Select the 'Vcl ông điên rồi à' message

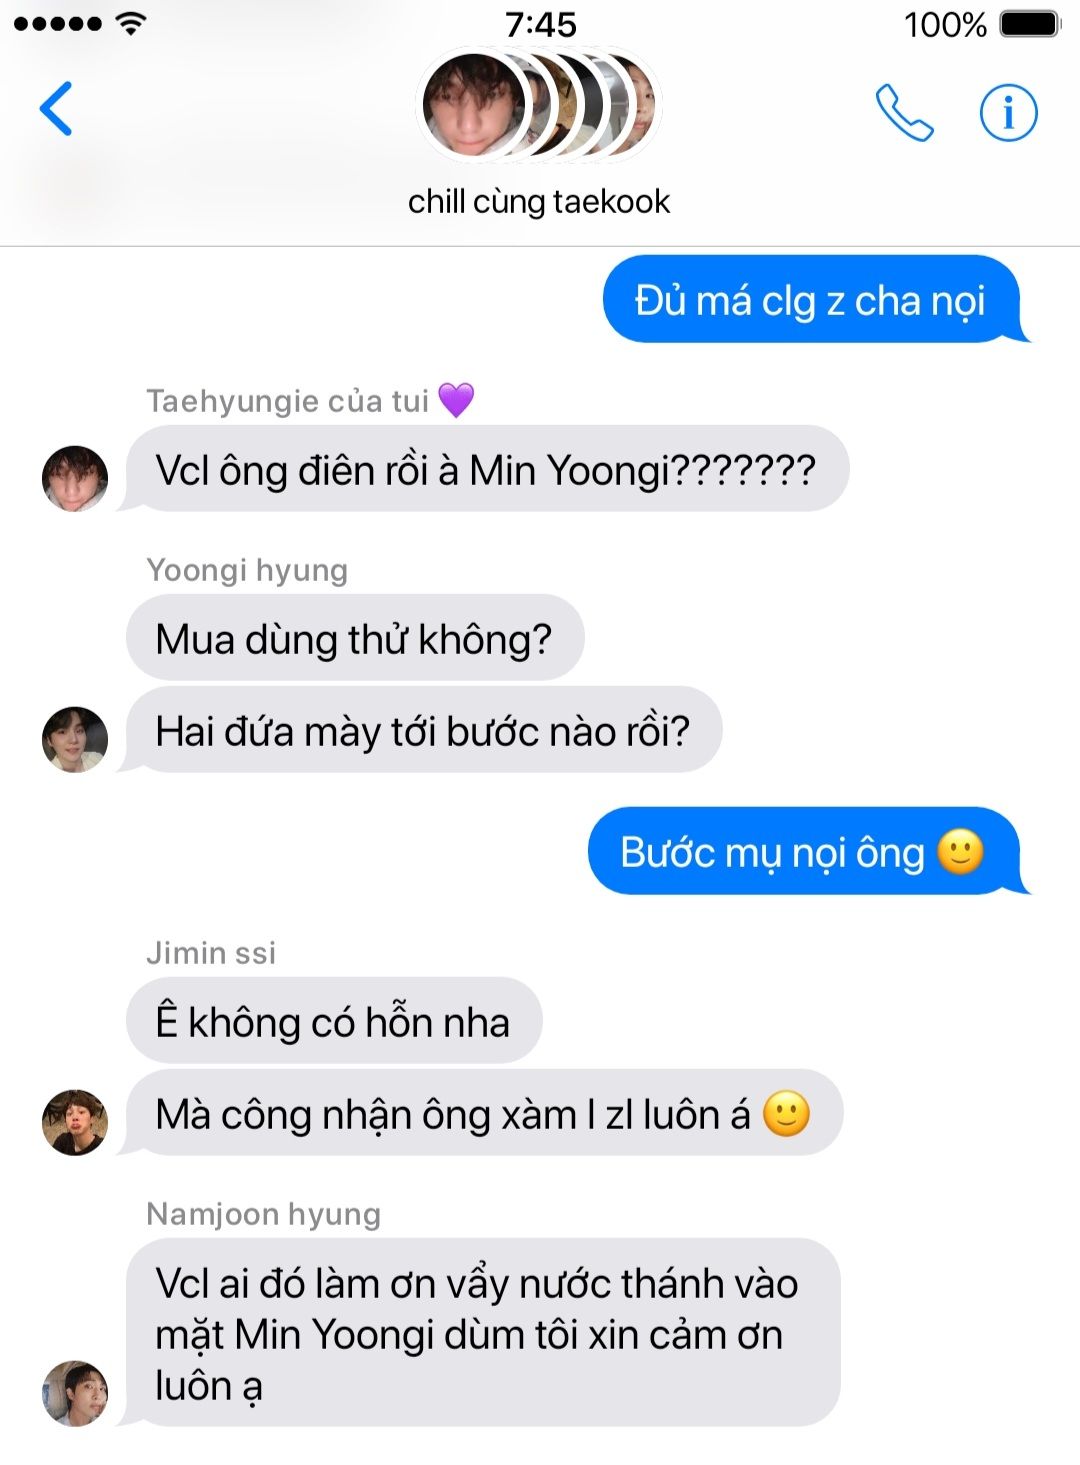tap(486, 469)
